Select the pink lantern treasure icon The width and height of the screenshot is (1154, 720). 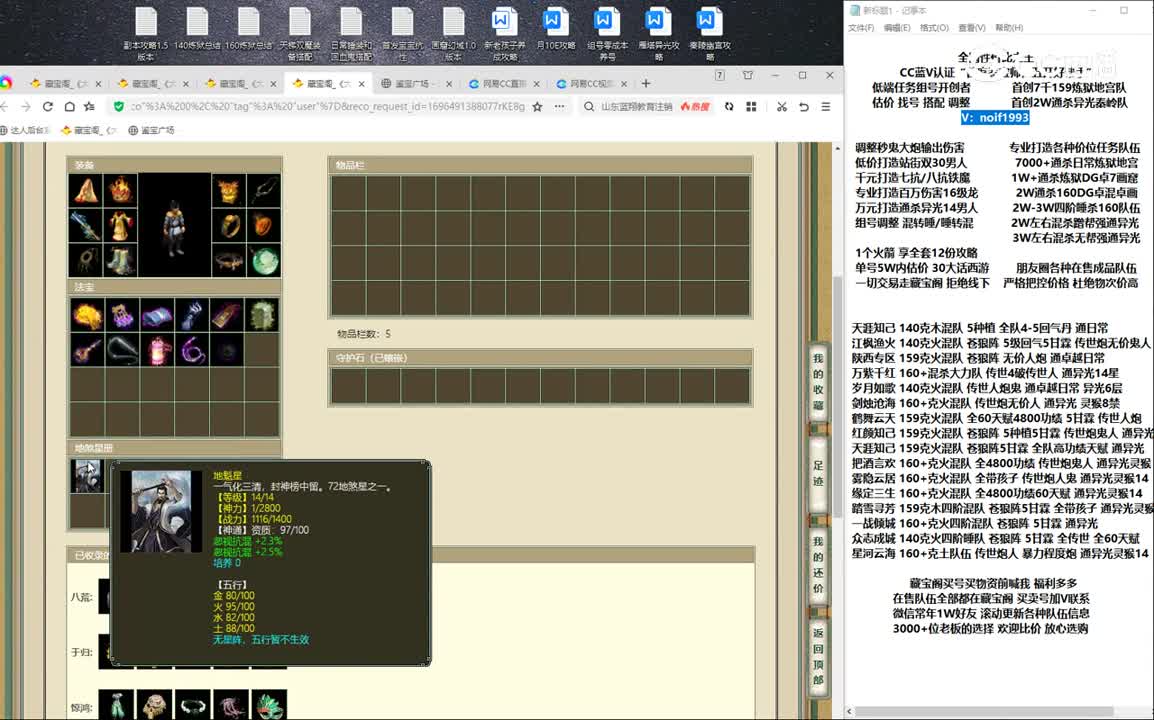point(157,350)
